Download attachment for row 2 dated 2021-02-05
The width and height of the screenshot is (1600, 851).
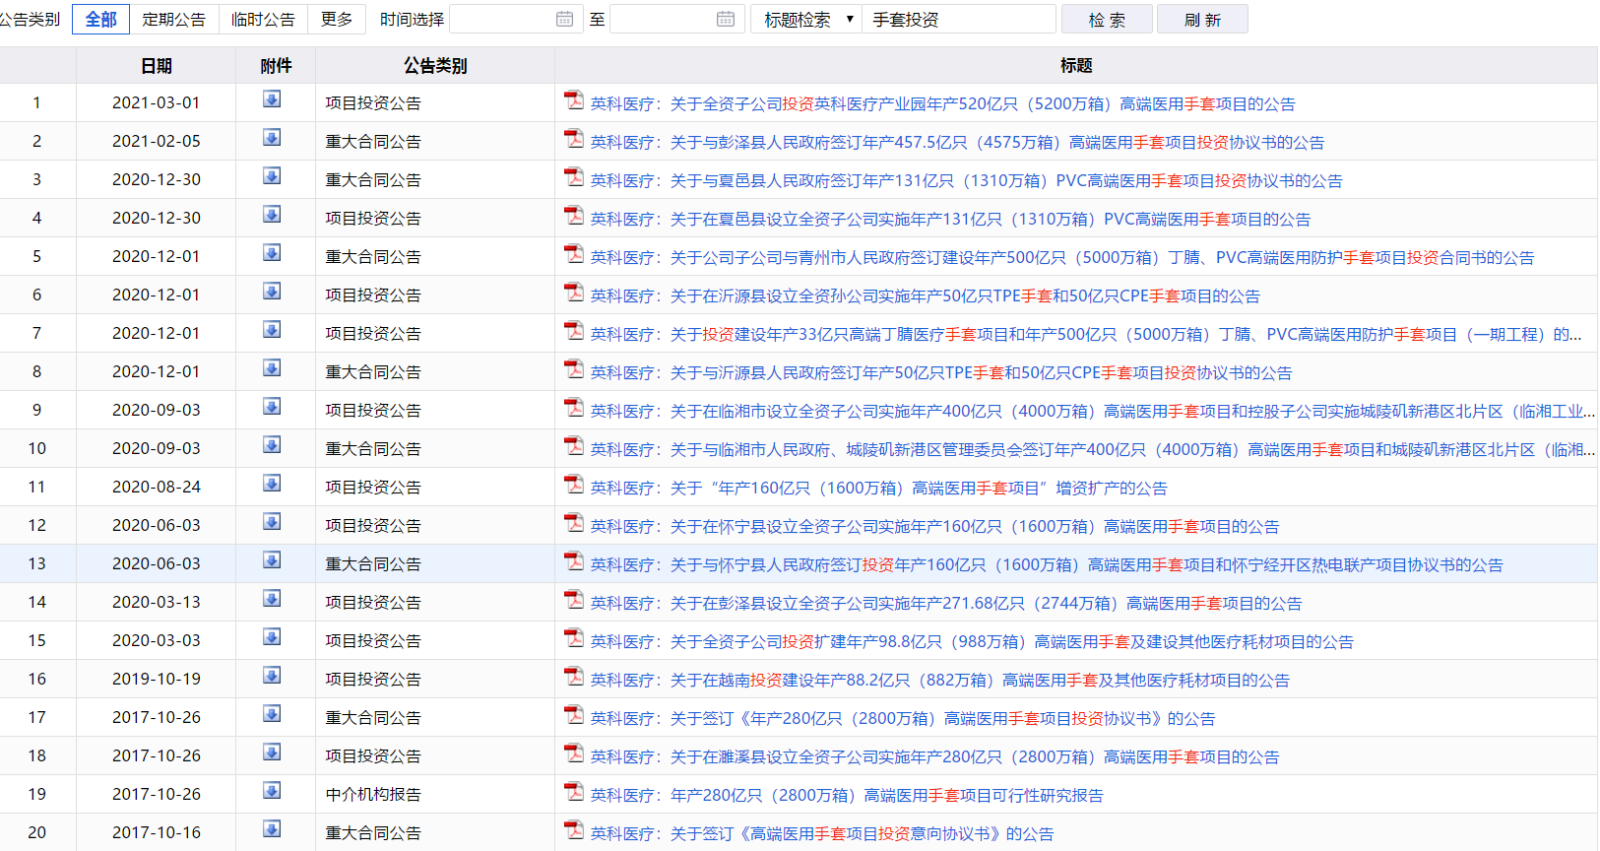click(x=272, y=138)
